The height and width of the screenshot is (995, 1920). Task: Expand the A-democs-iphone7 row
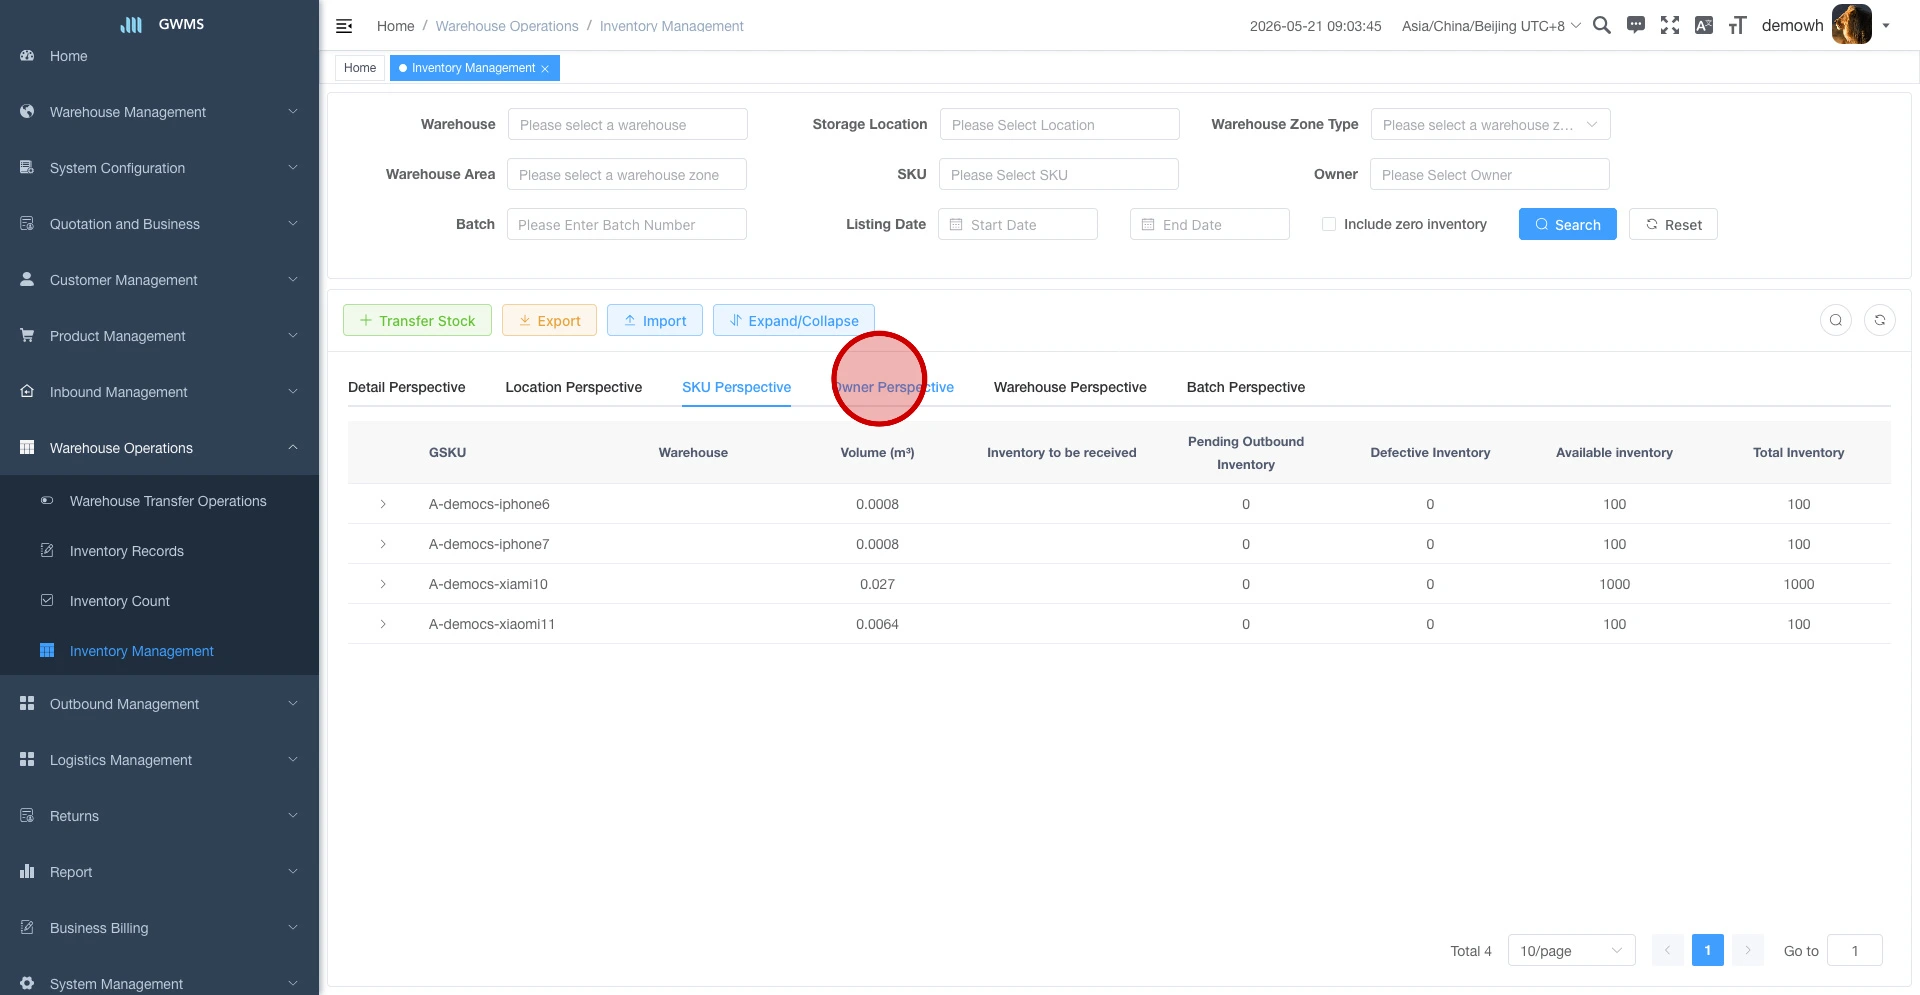tap(383, 544)
